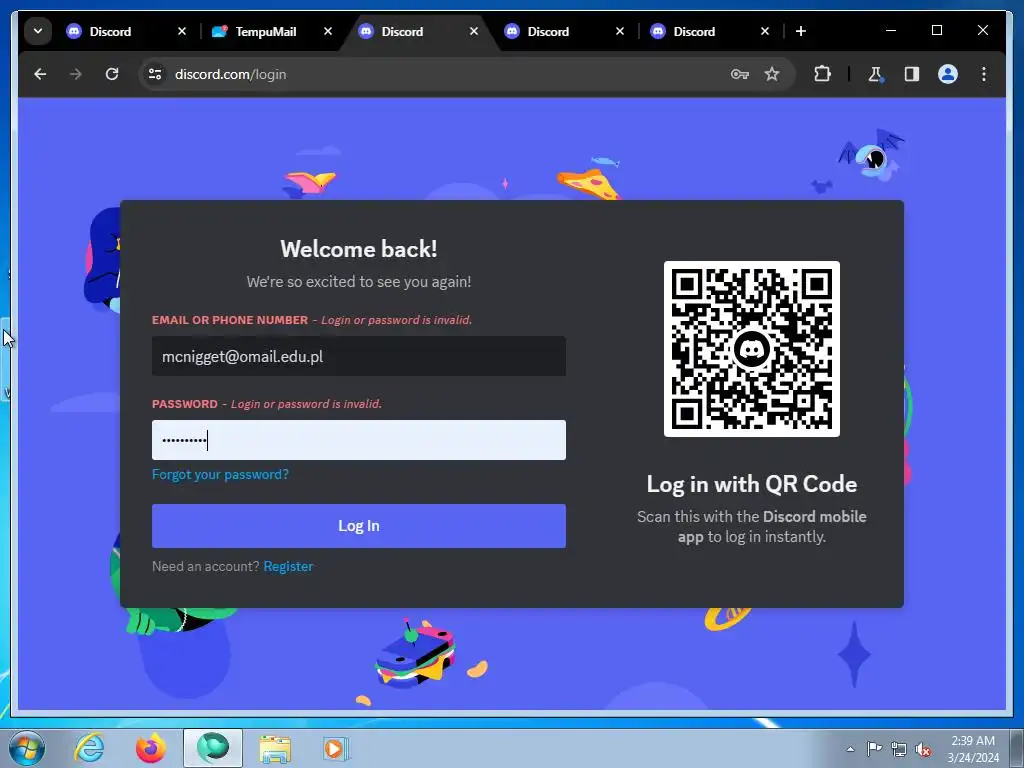Image resolution: width=1024 pixels, height=768 pixels.
Task: Follow the Forgot your password link
Action: coord(220,474)
